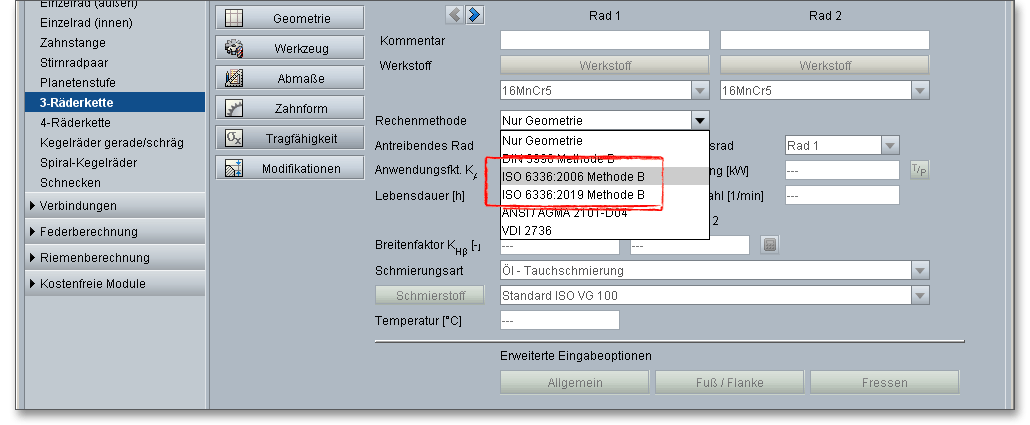Click the Werkzeug gear icon
Viewport: 1030px width, 425px height.
(x=234, y=48)
